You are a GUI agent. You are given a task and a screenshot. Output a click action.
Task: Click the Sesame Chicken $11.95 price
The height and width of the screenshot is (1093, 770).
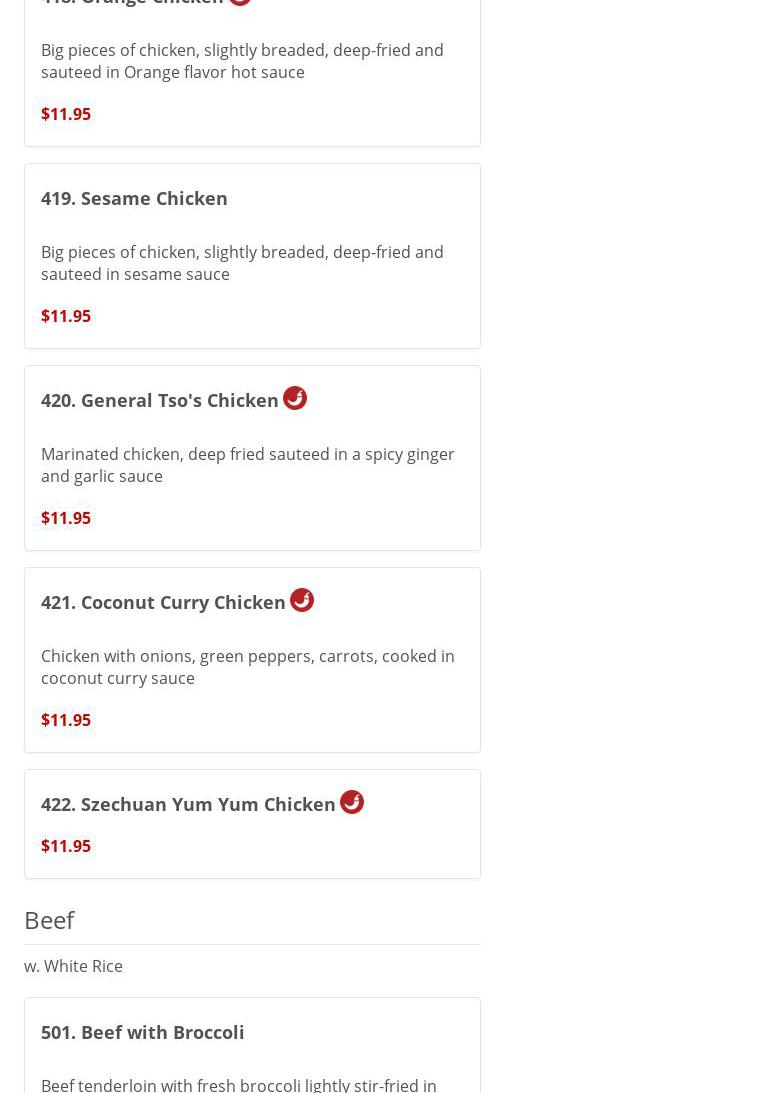click(66, 316)
